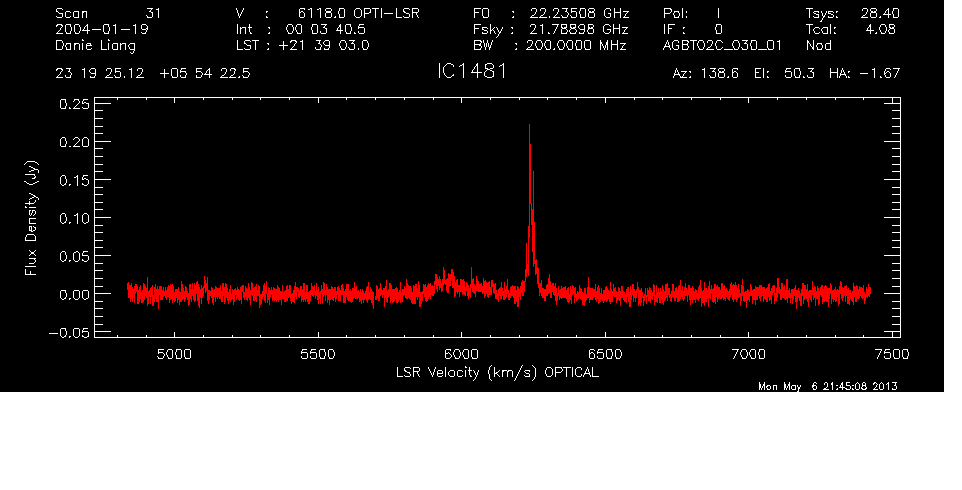Click the declination +05 54 22.5
Image resolution: width=962 pixels, height=490 pixels.
205,74
